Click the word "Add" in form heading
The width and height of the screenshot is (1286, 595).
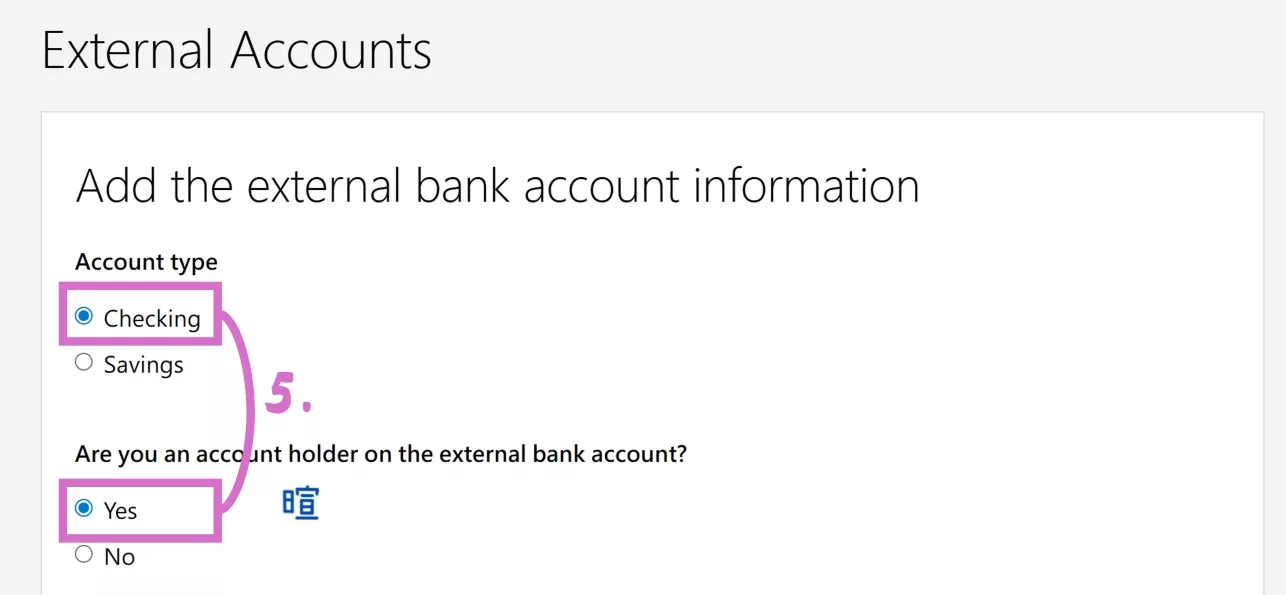click(114, 187)
